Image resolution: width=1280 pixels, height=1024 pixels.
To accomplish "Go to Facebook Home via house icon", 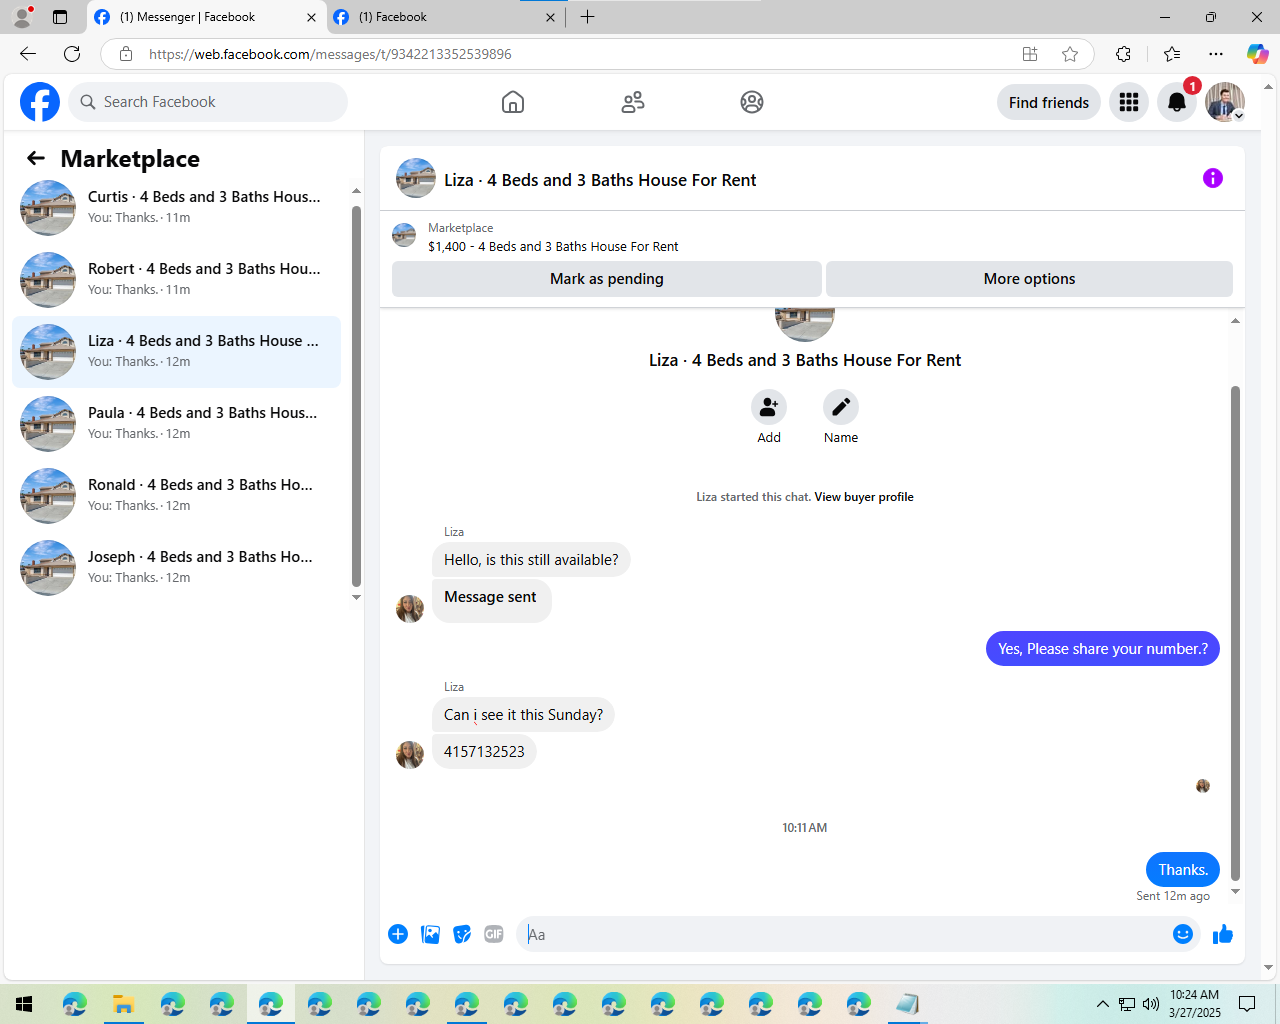I will [x=513, y=102].
